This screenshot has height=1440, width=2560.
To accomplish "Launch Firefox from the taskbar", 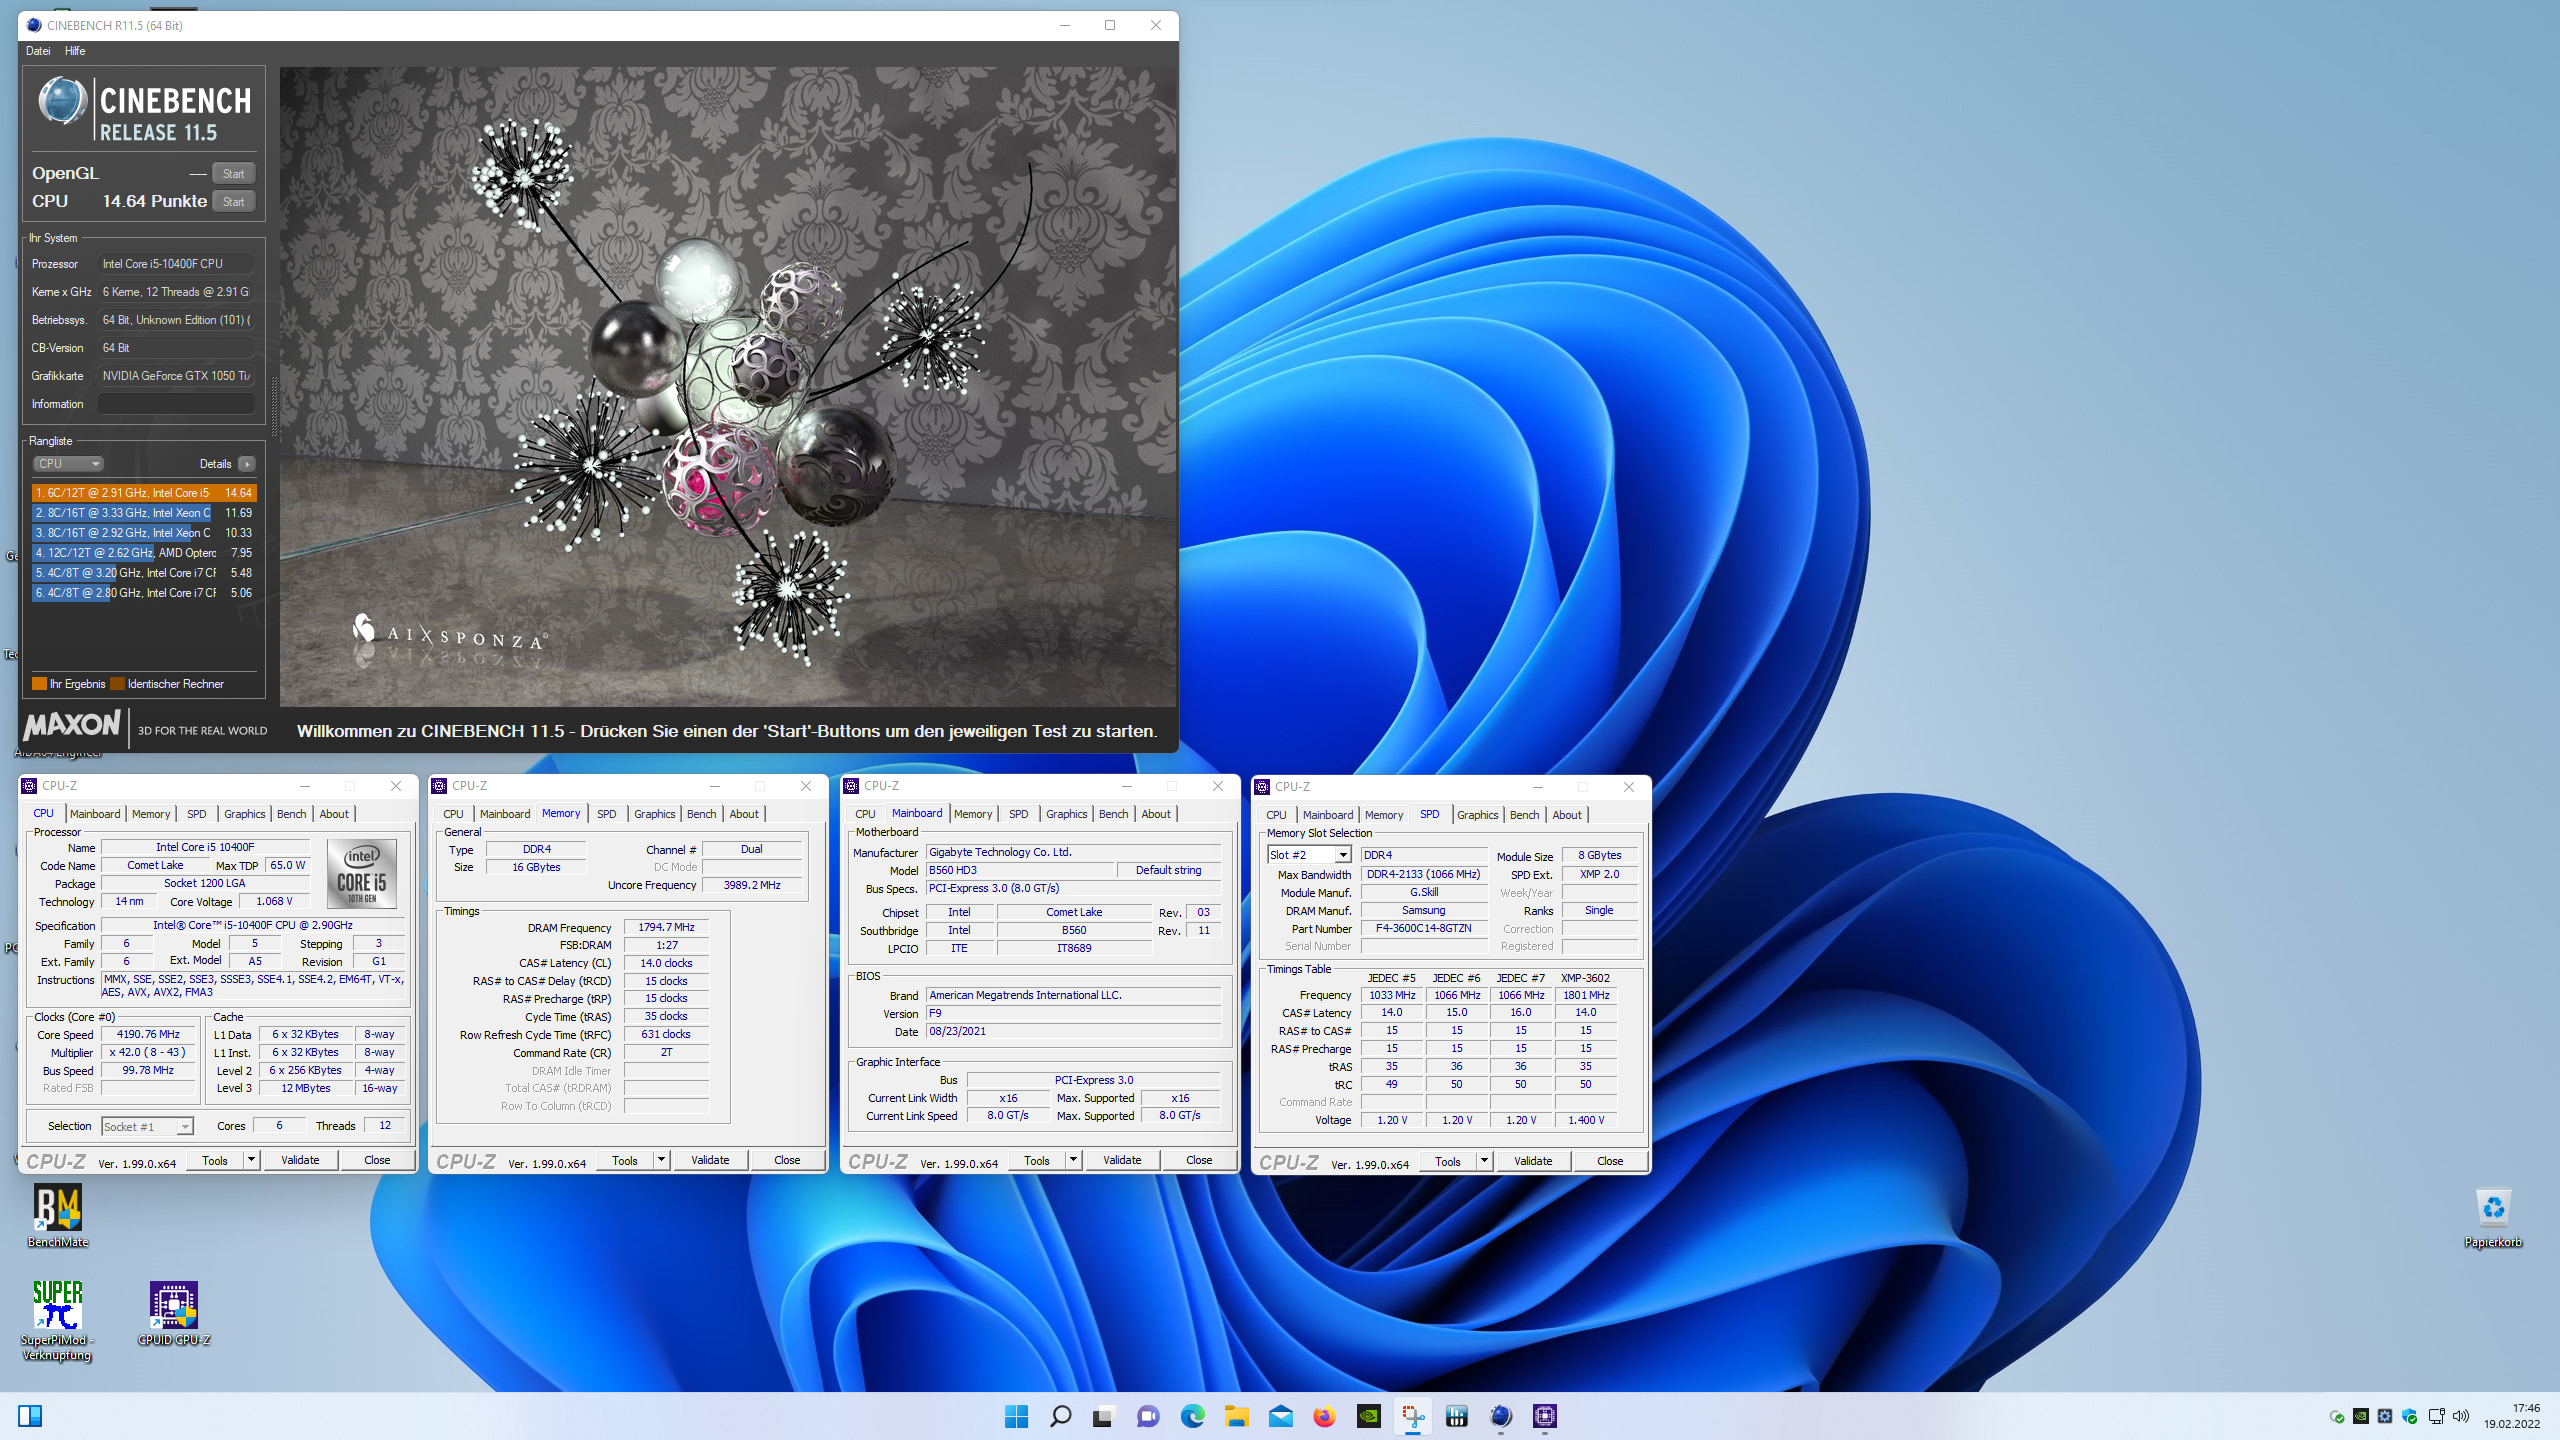I will (x=1324, y=1416).
